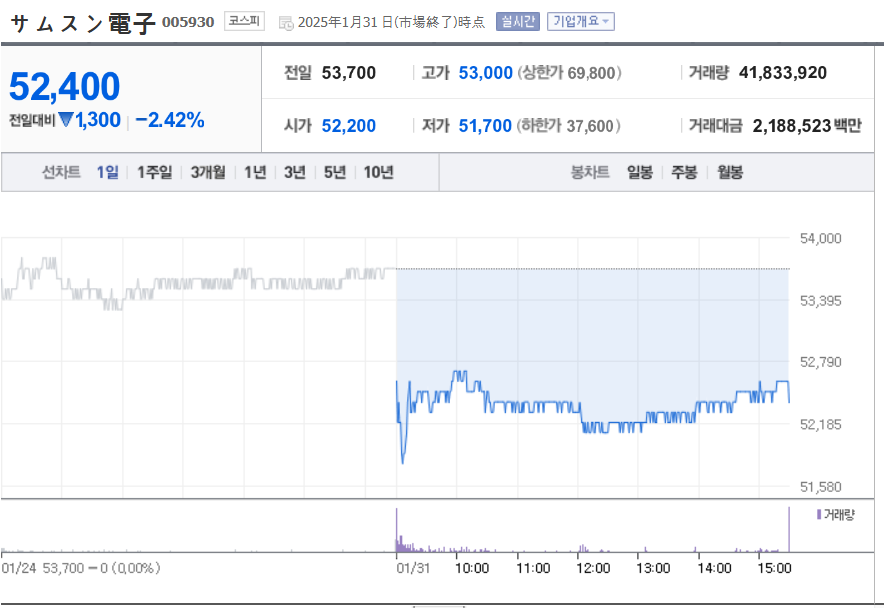884x608 pixels.
Task: Click the 코스피 market badge
Action: click(x=244, y=21)
